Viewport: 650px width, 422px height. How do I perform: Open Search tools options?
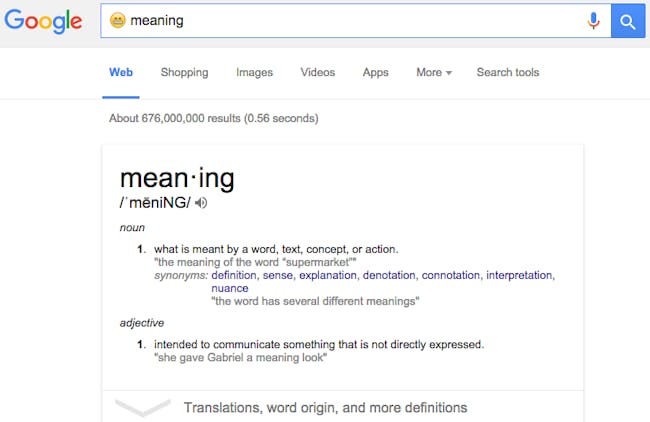[x=508, y=73]
